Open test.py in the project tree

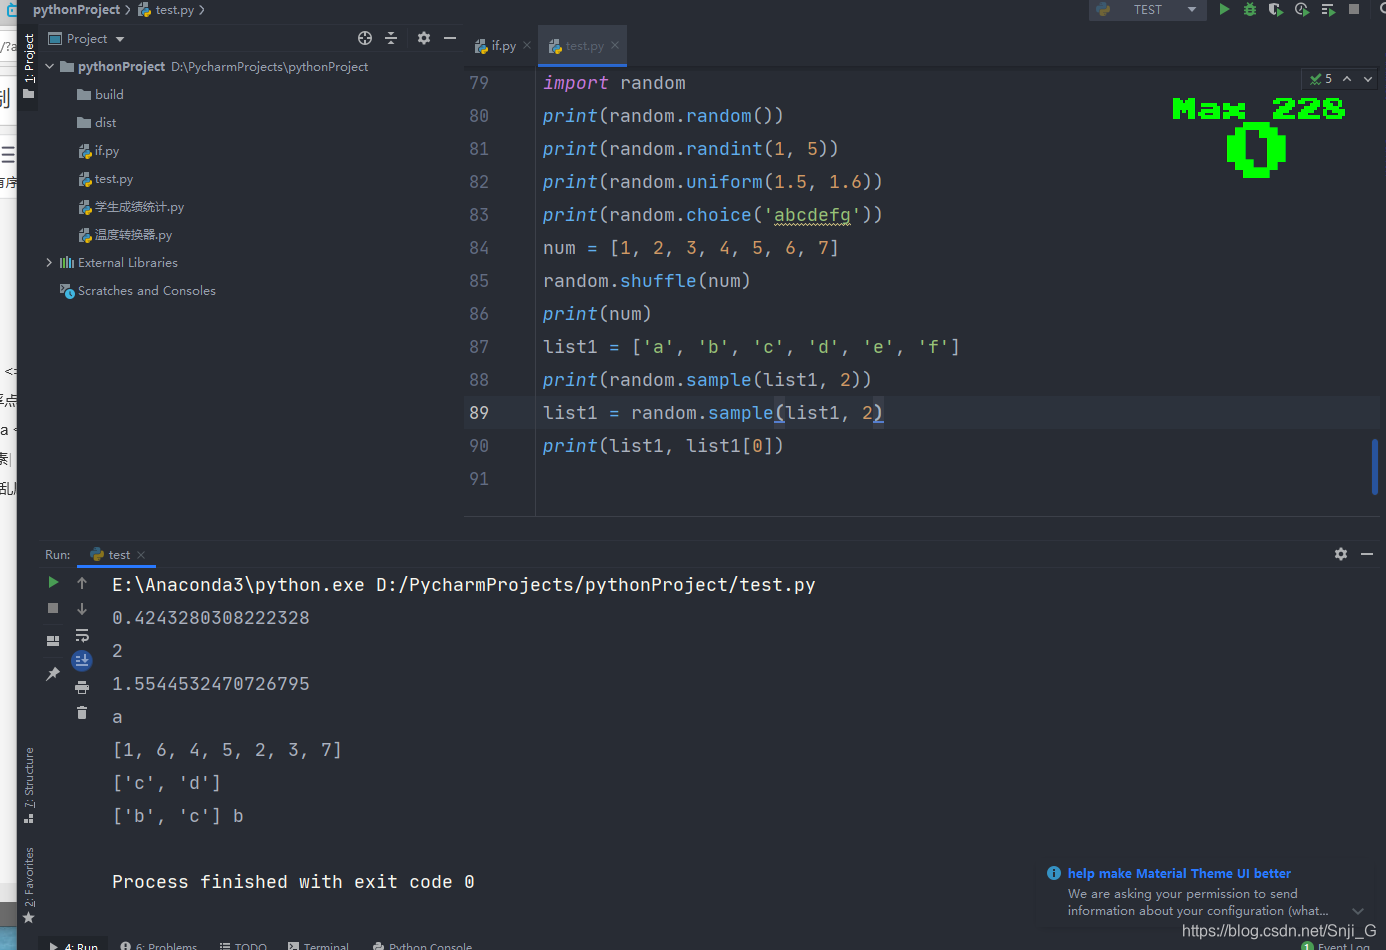click(105, 179)
